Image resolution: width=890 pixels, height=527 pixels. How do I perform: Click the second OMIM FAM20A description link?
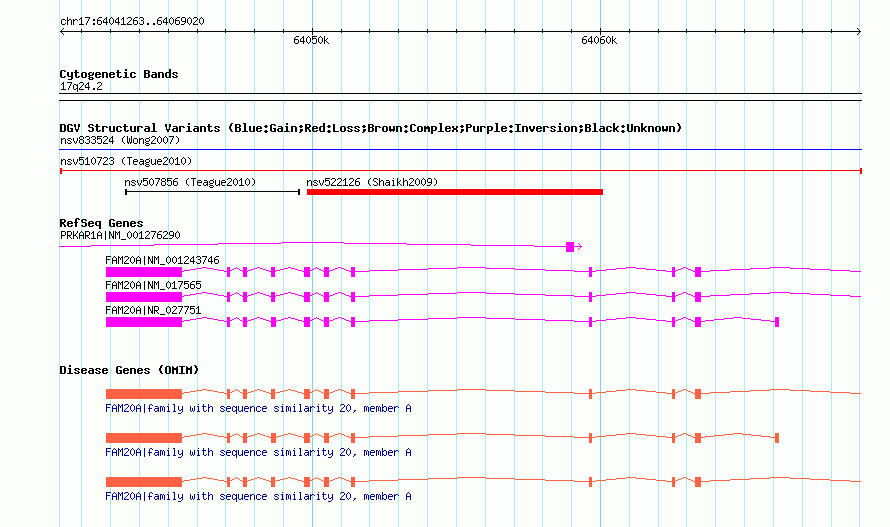pyautogui.click(x=258, y=453)
